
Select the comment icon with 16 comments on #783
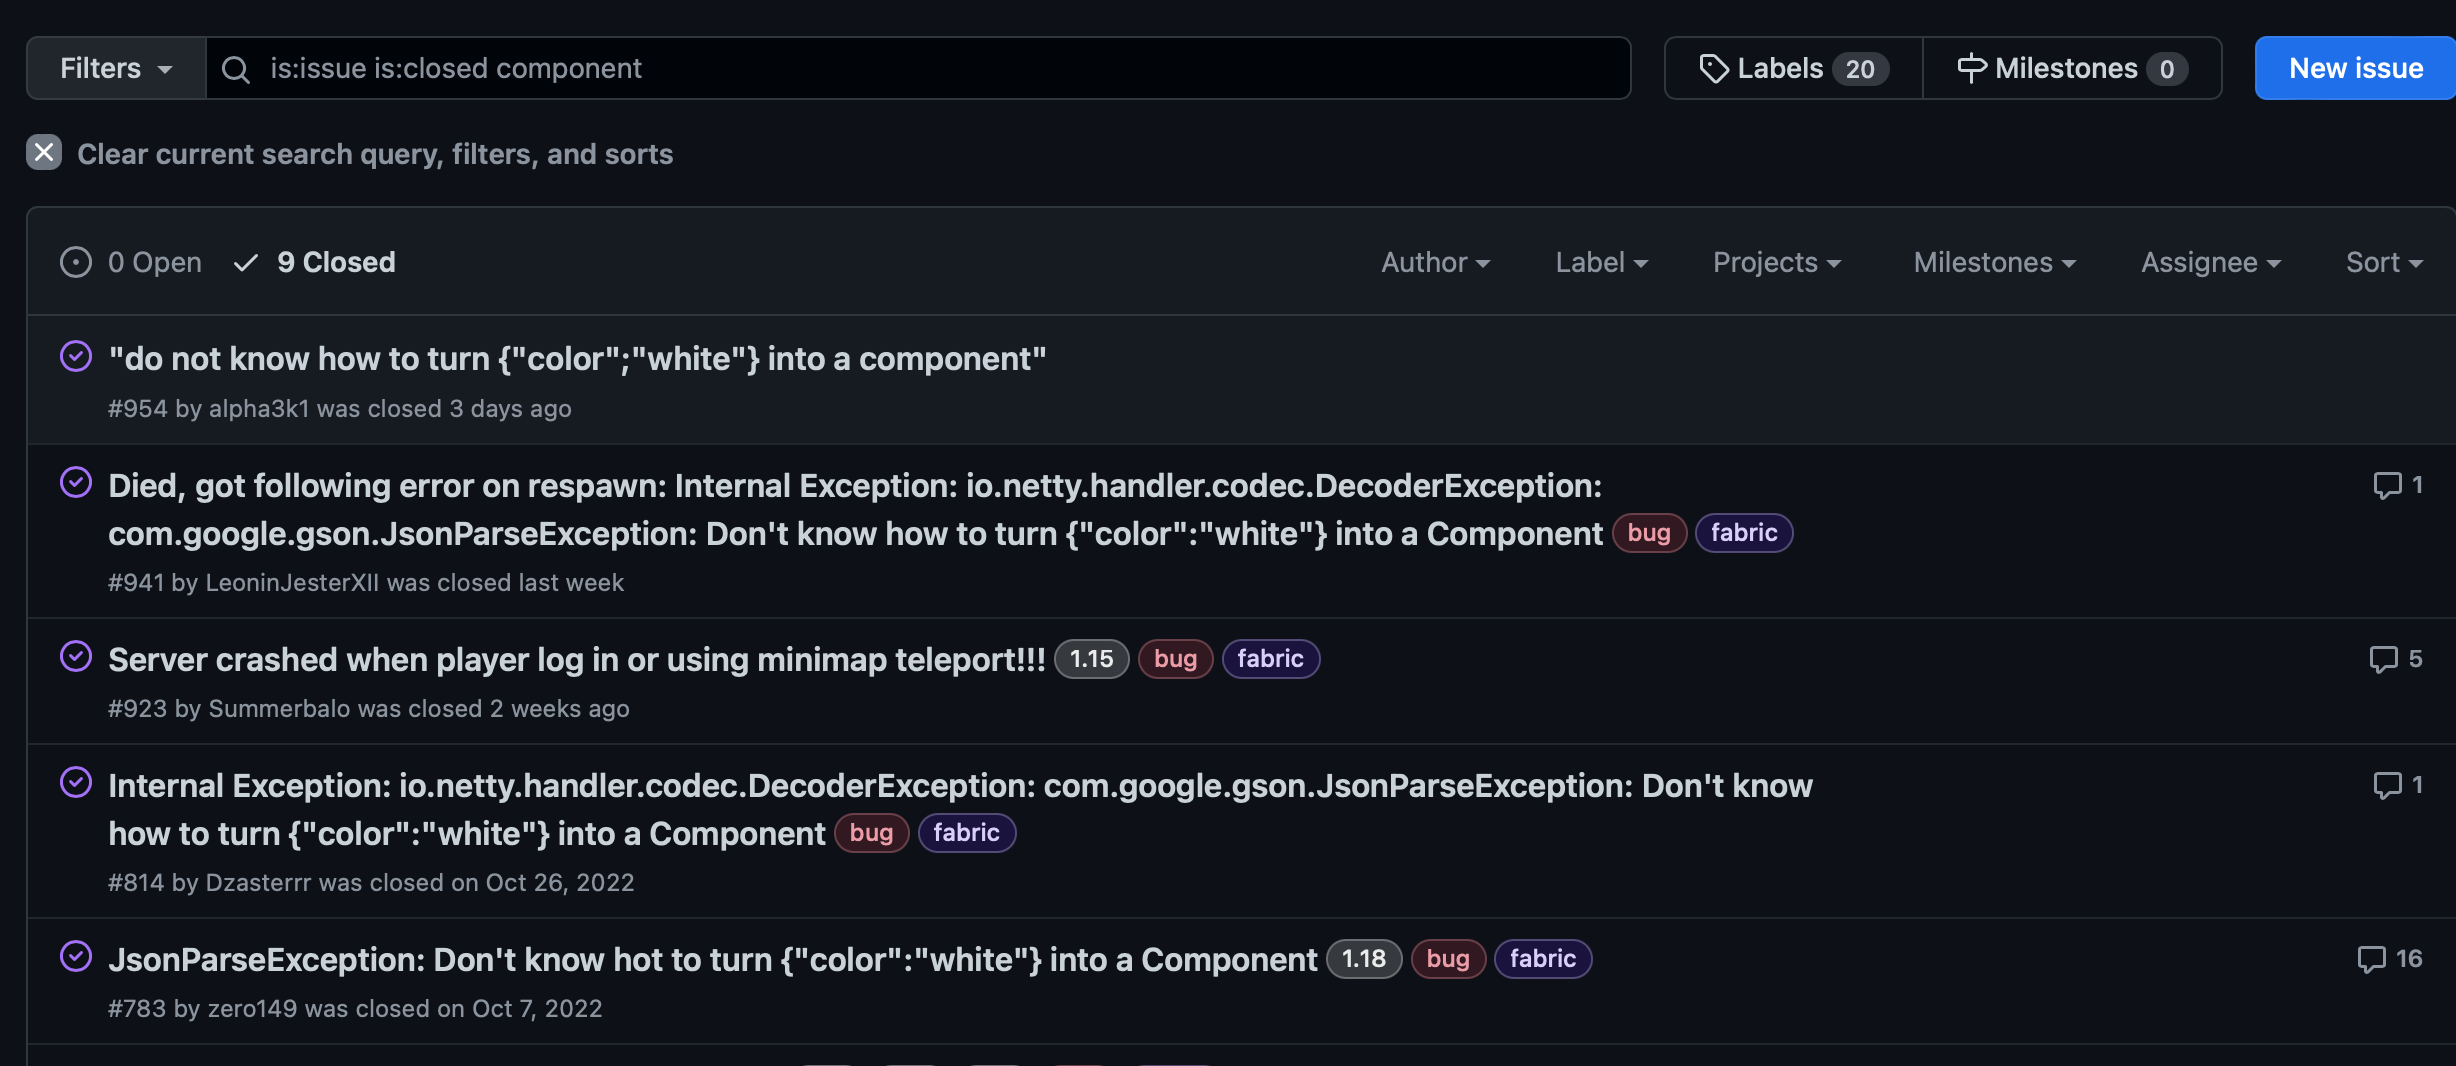2372,959
